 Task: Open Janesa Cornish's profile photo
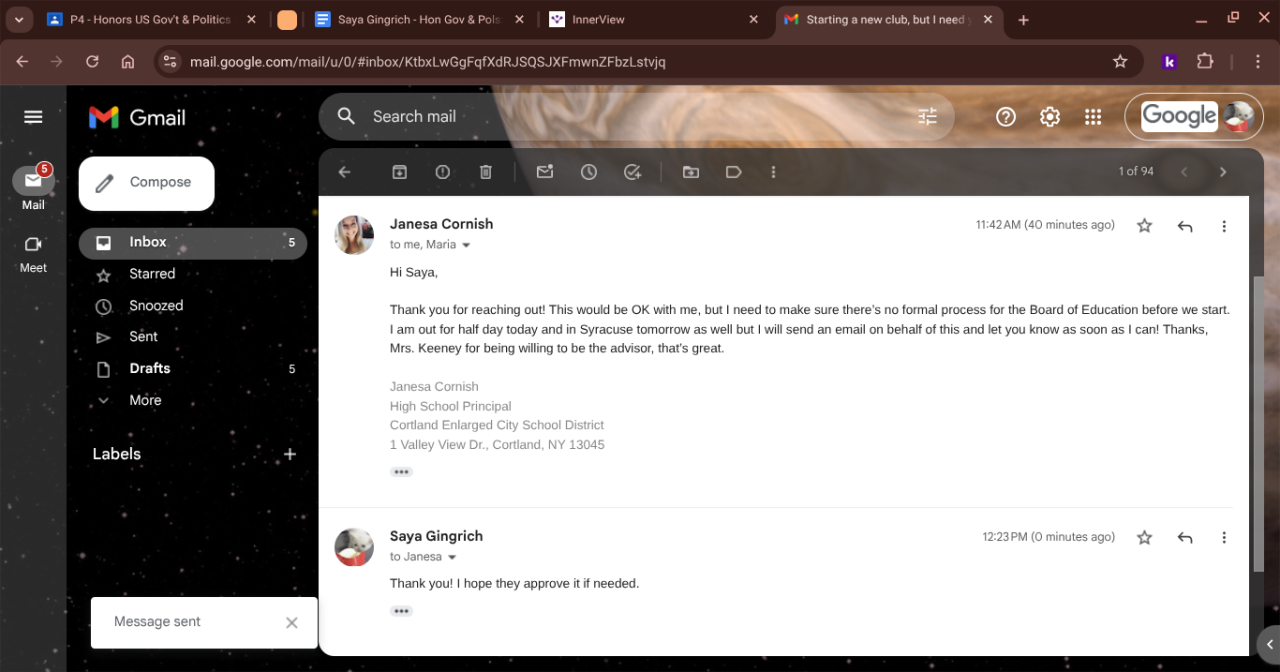click(x=354, y=235)
